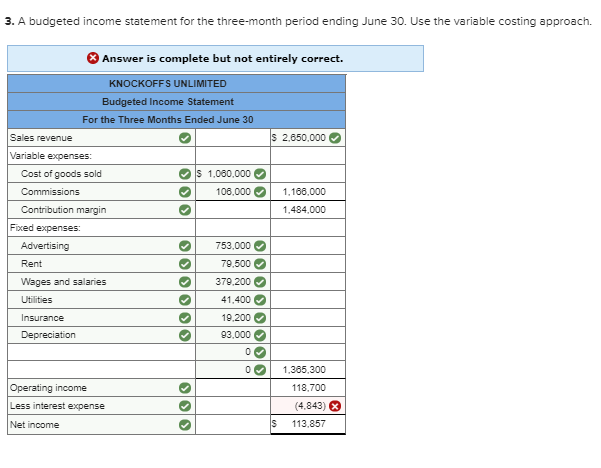The height and width of the screenshot is (468, 601).
Task: Click green check next to Sales revenue label
Action: 185,138
